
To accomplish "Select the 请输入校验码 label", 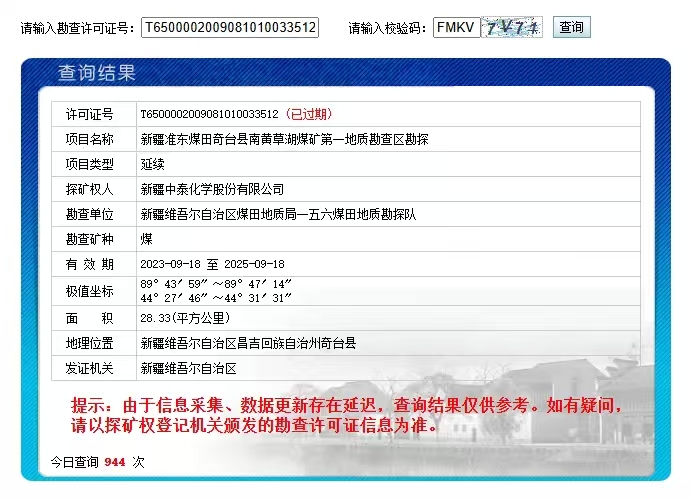I will pyautogui.click(x=387, y=29).
